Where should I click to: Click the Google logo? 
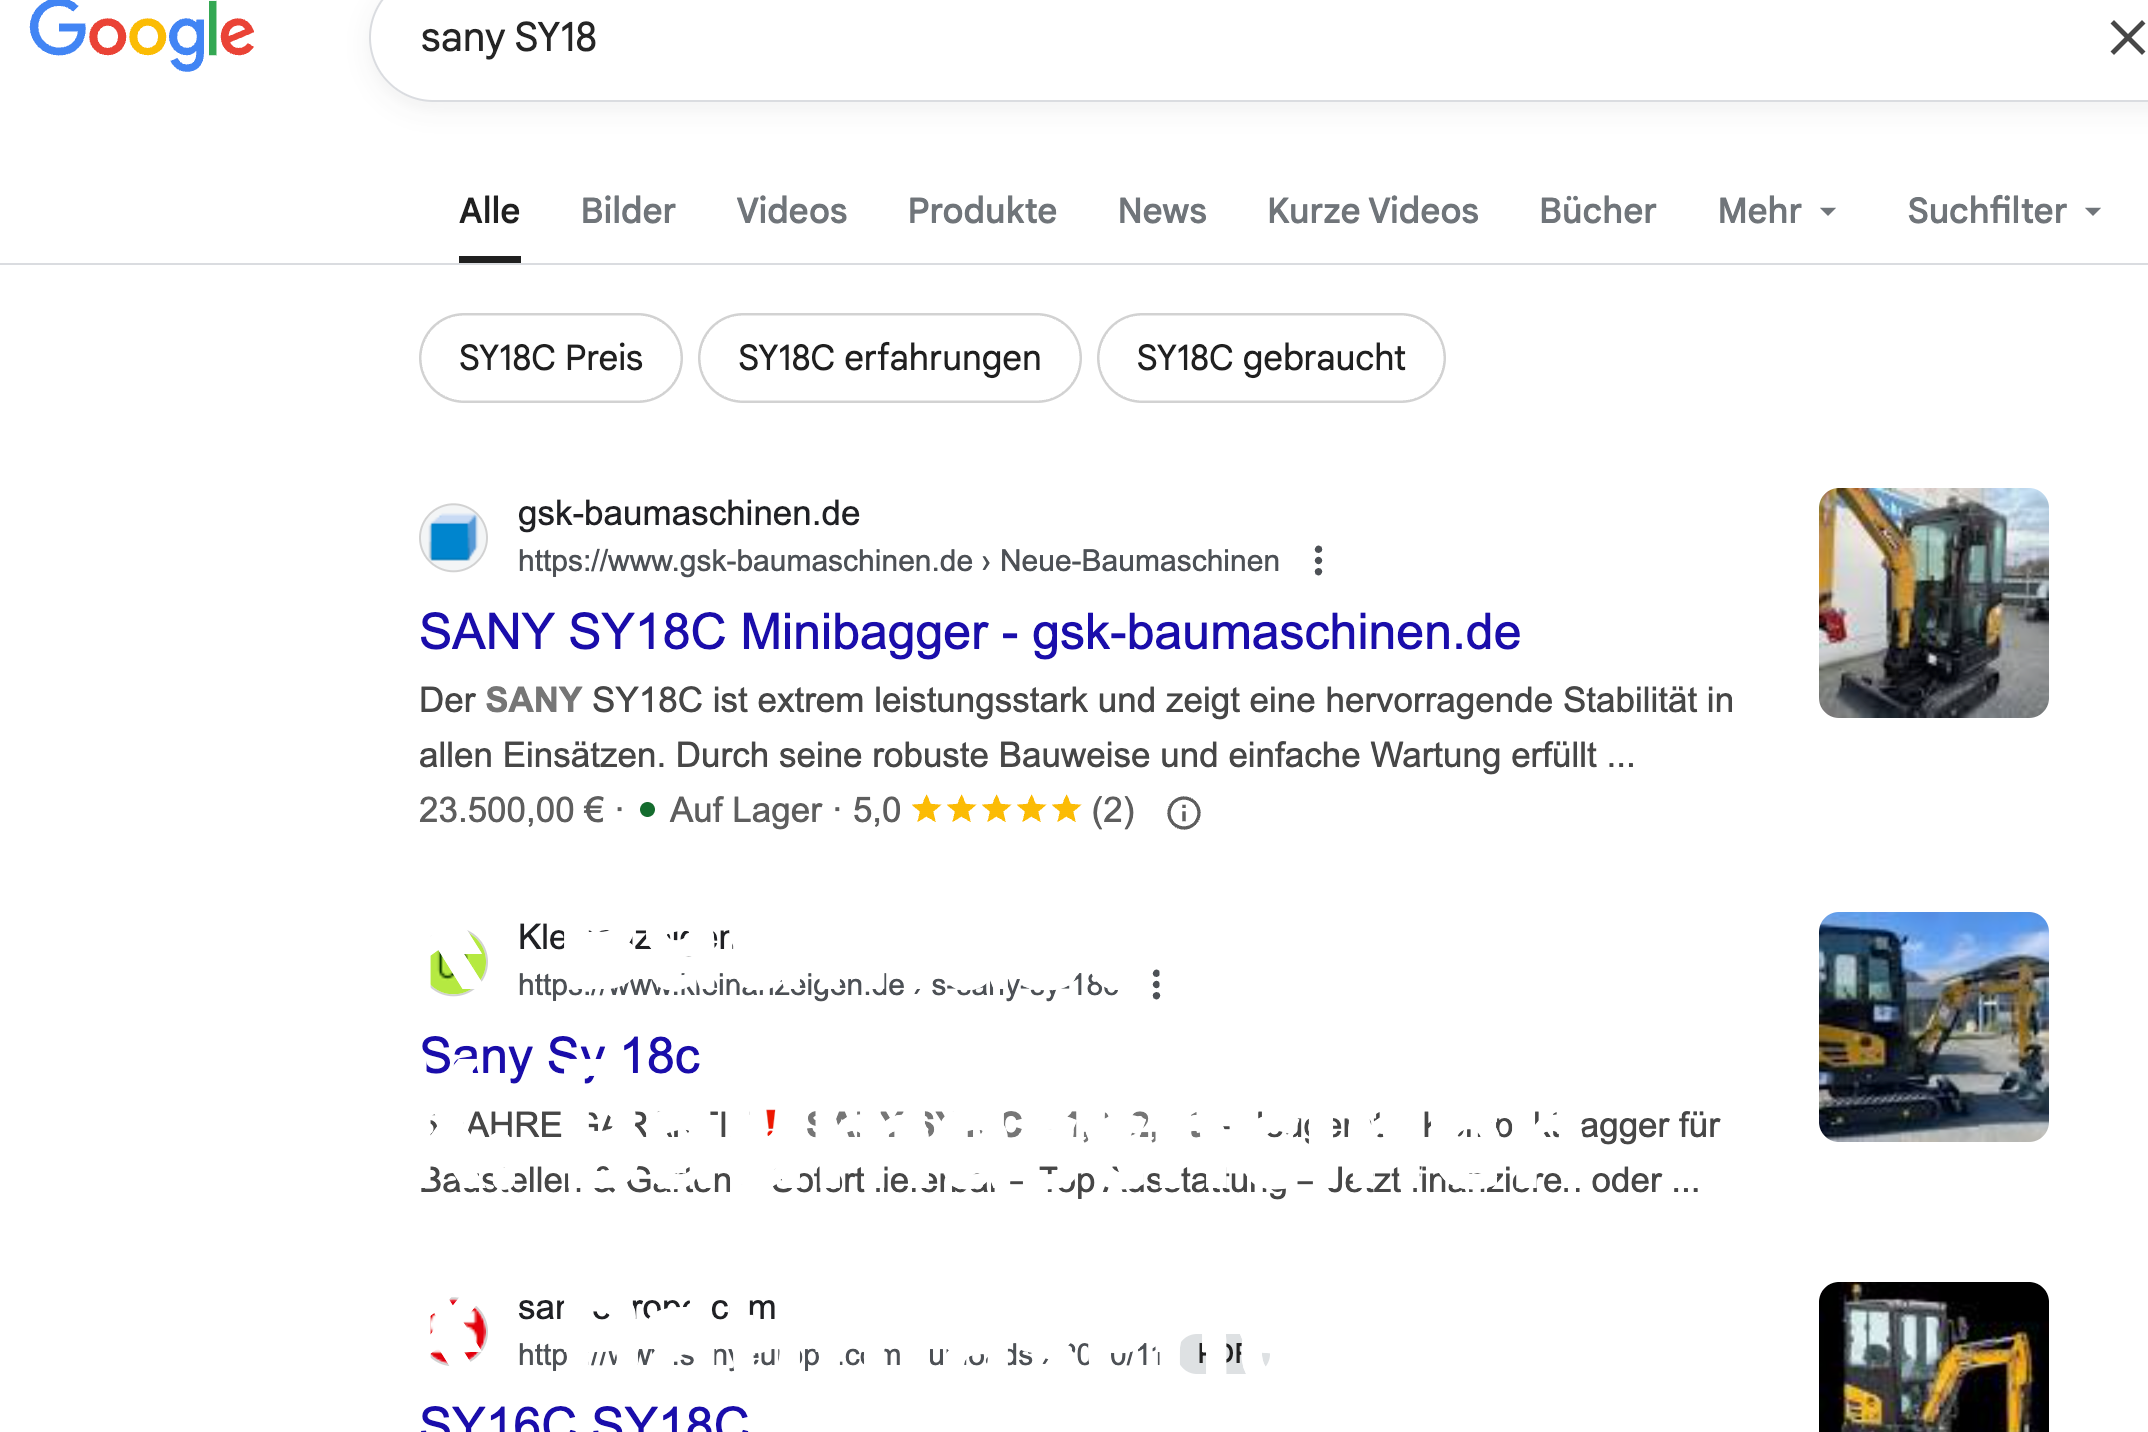click(141, 36)
